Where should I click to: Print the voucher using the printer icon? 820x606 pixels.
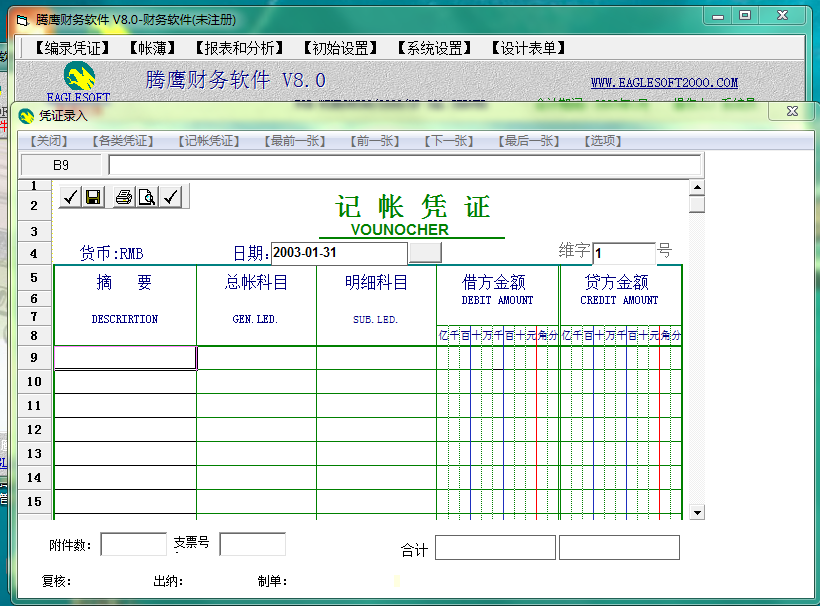pos(124,197)
